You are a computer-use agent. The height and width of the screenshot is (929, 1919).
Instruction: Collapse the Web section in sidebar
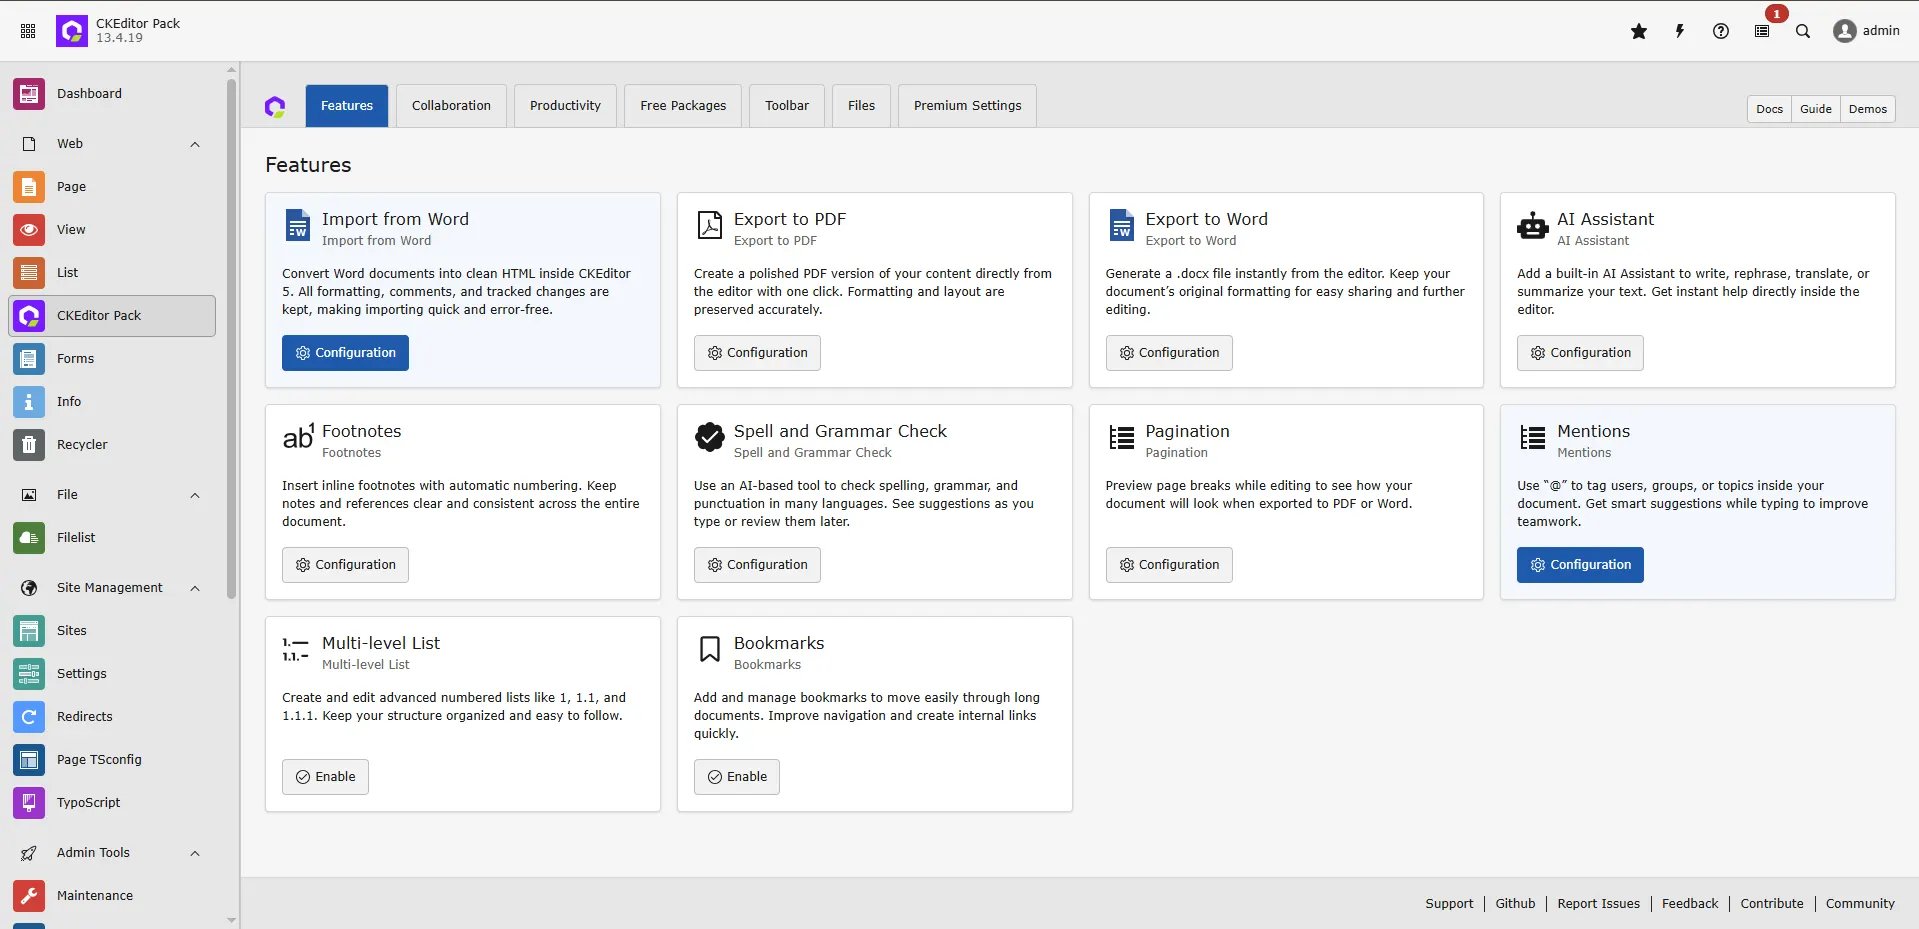[x=195, y=145]
